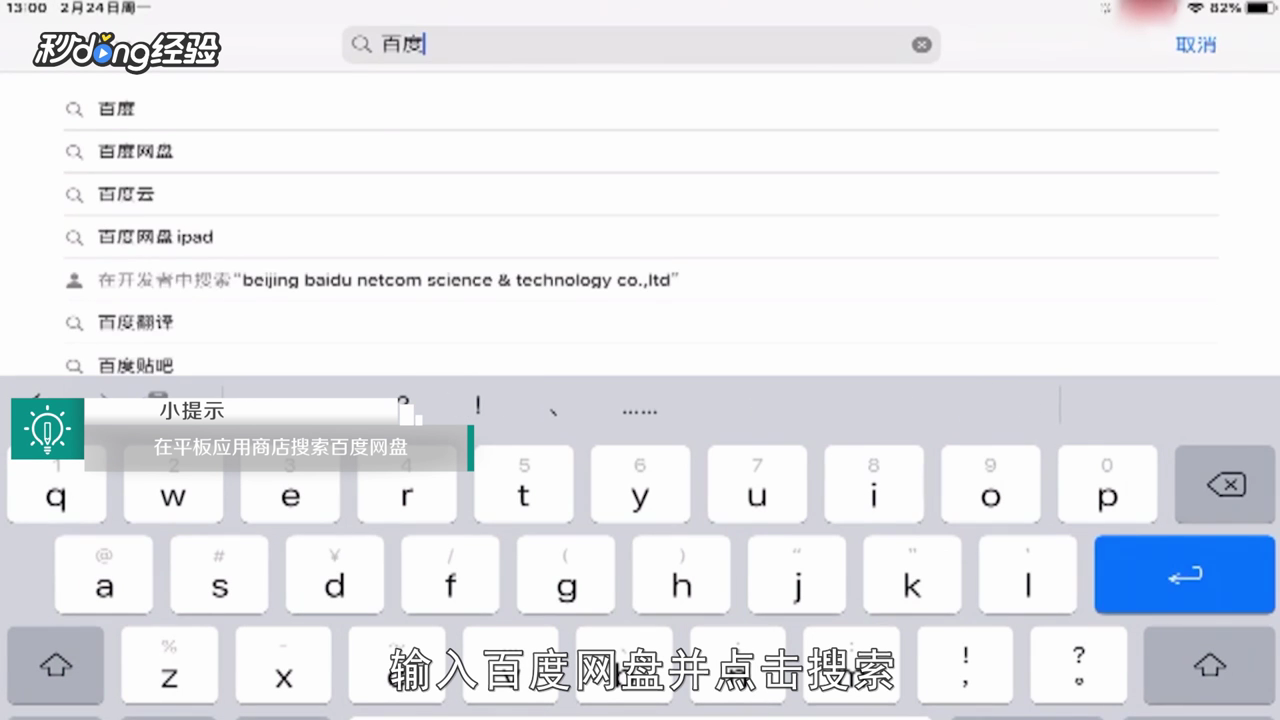The height and width of the screenshot is (720, 1280).
Task: Tap the j key on the keyboard
Action: point(797,575)
